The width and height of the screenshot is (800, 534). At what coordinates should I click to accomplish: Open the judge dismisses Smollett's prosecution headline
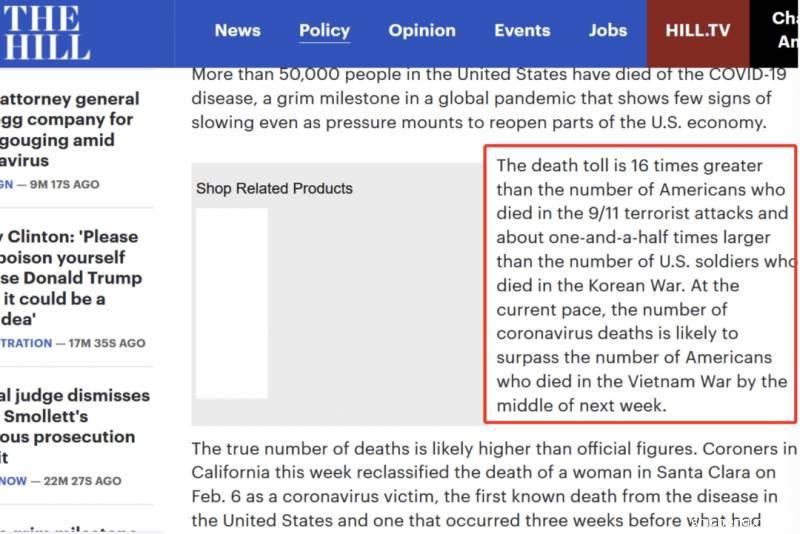tap(70, 426)
